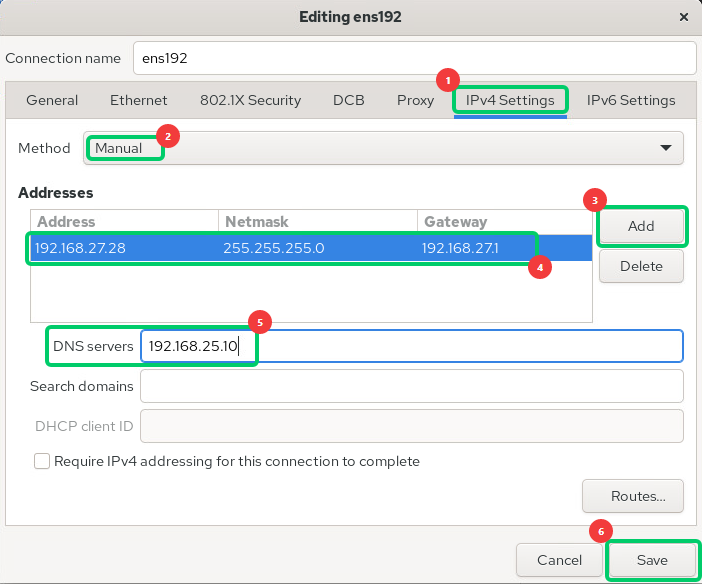The image size is (702, 584).
Task: Open the Routes… dialog
Action: 633,496
